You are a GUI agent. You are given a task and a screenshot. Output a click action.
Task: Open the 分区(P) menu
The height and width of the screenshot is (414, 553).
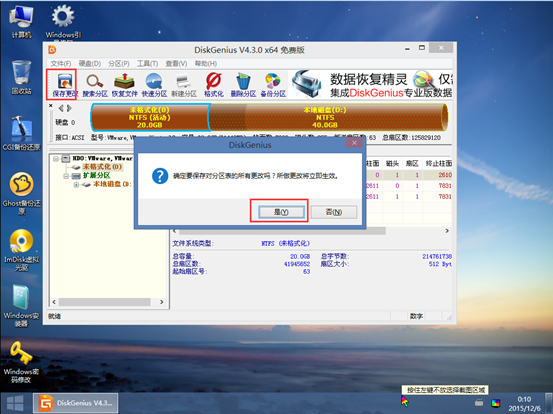click(x=118, y=63)
